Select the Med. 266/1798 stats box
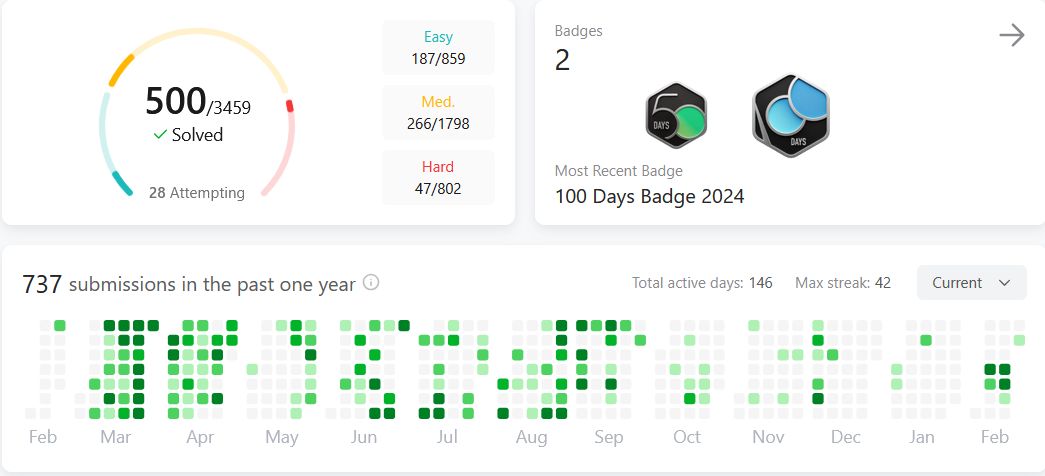The width and height of the screenshot is (1045, 476). pos(439,113)
